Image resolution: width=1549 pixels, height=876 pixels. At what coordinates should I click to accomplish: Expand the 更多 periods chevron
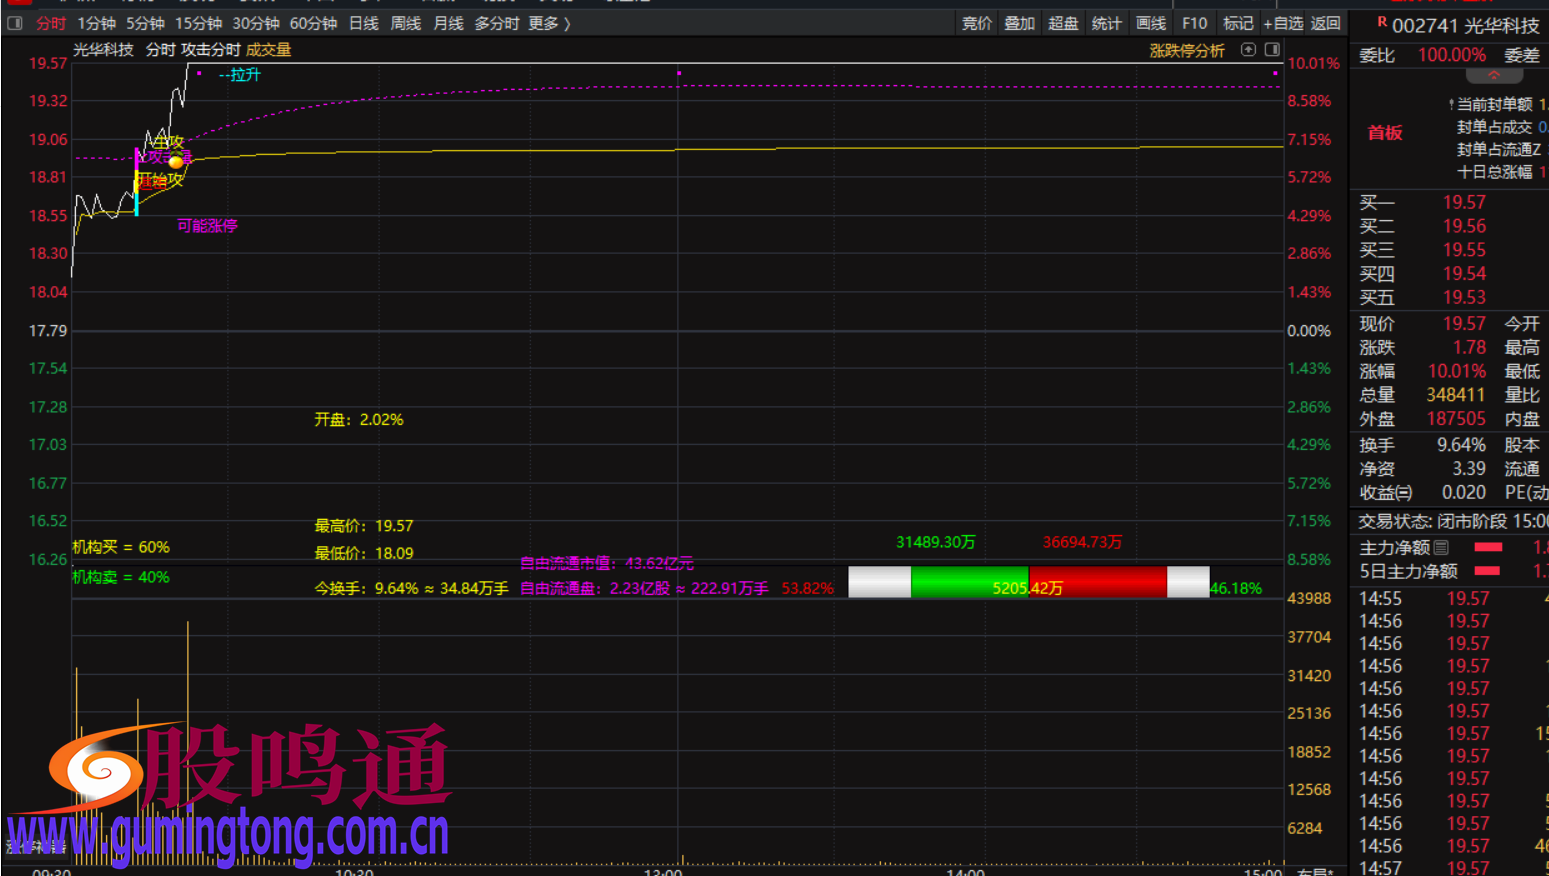tap(567, 23)
